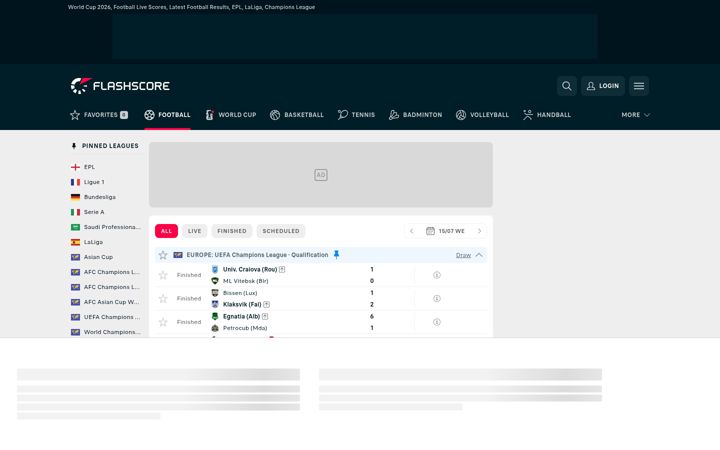Star the Univ. Craiova vs ML Vitebsk match

tap(163, 275)
